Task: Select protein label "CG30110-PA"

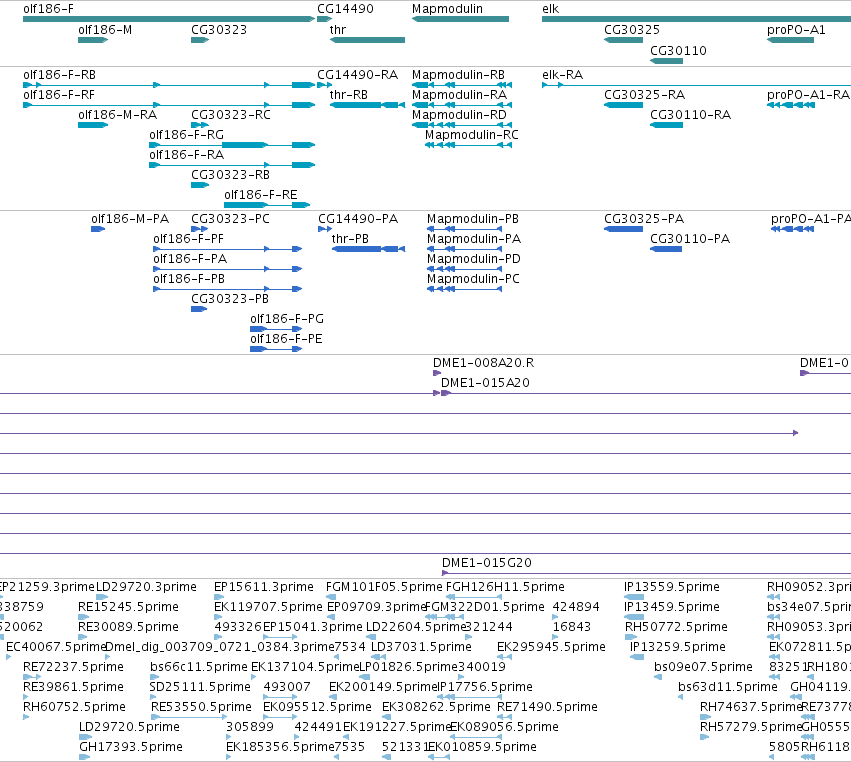Action: 690,239
